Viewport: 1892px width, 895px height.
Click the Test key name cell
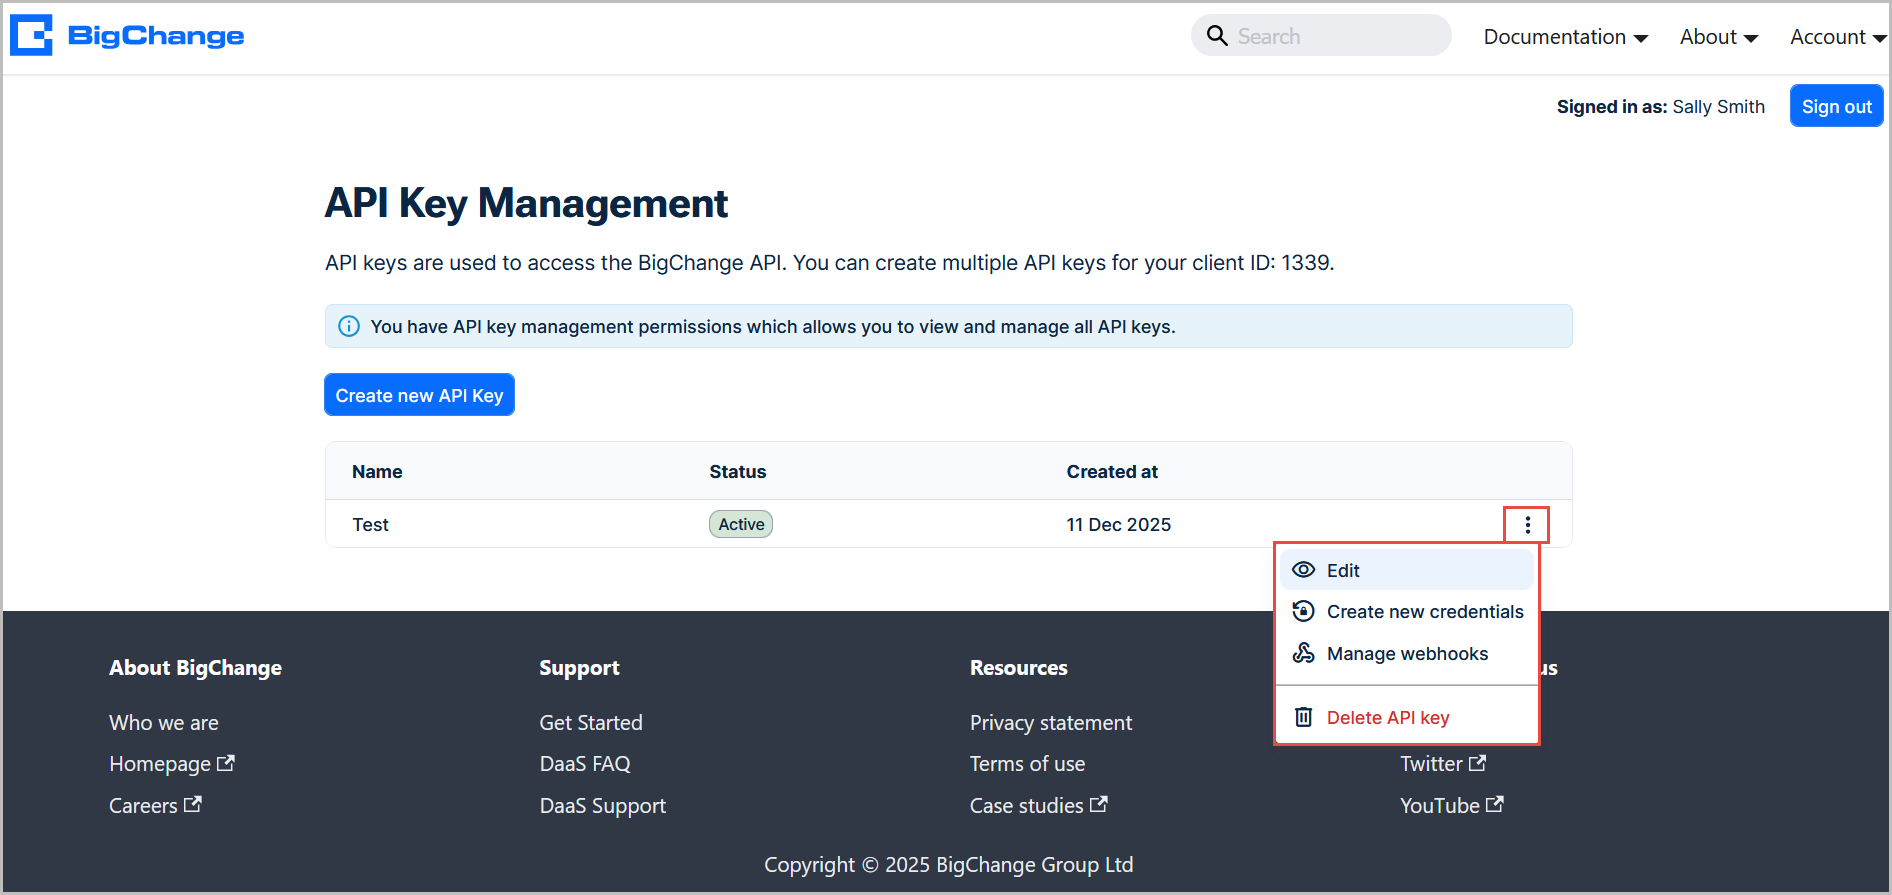pyautogui.click(x=370, y=524)
